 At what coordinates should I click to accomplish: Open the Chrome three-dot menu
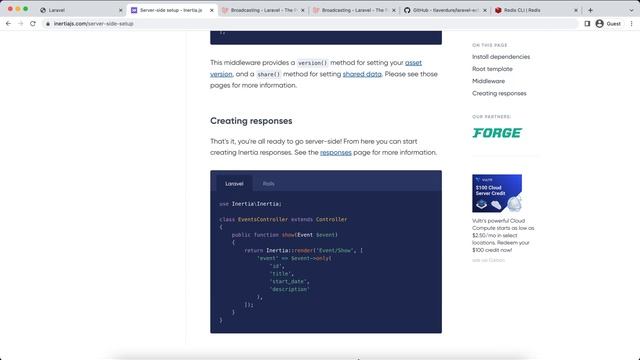(x=631, y=24)
